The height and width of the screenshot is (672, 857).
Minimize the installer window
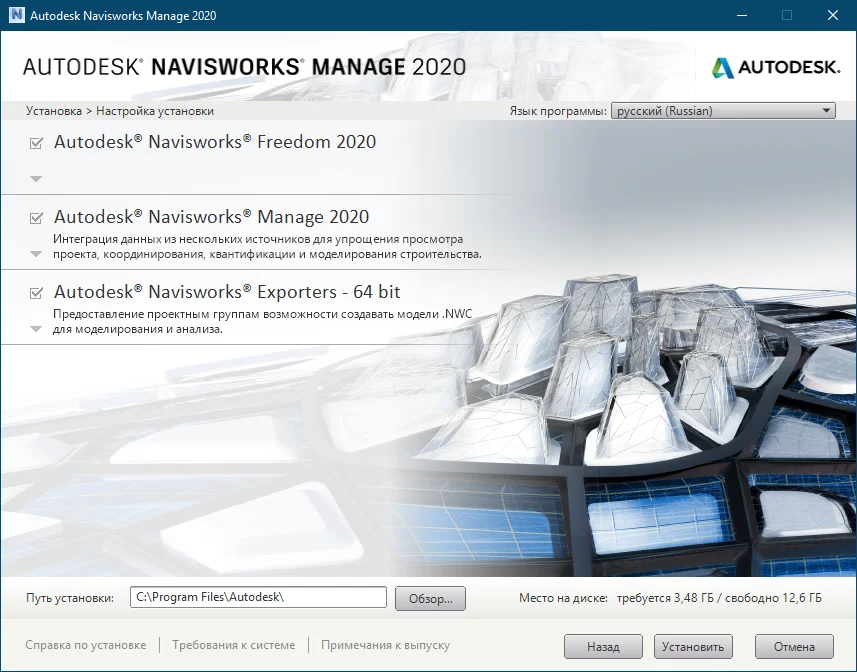point(741,15)
